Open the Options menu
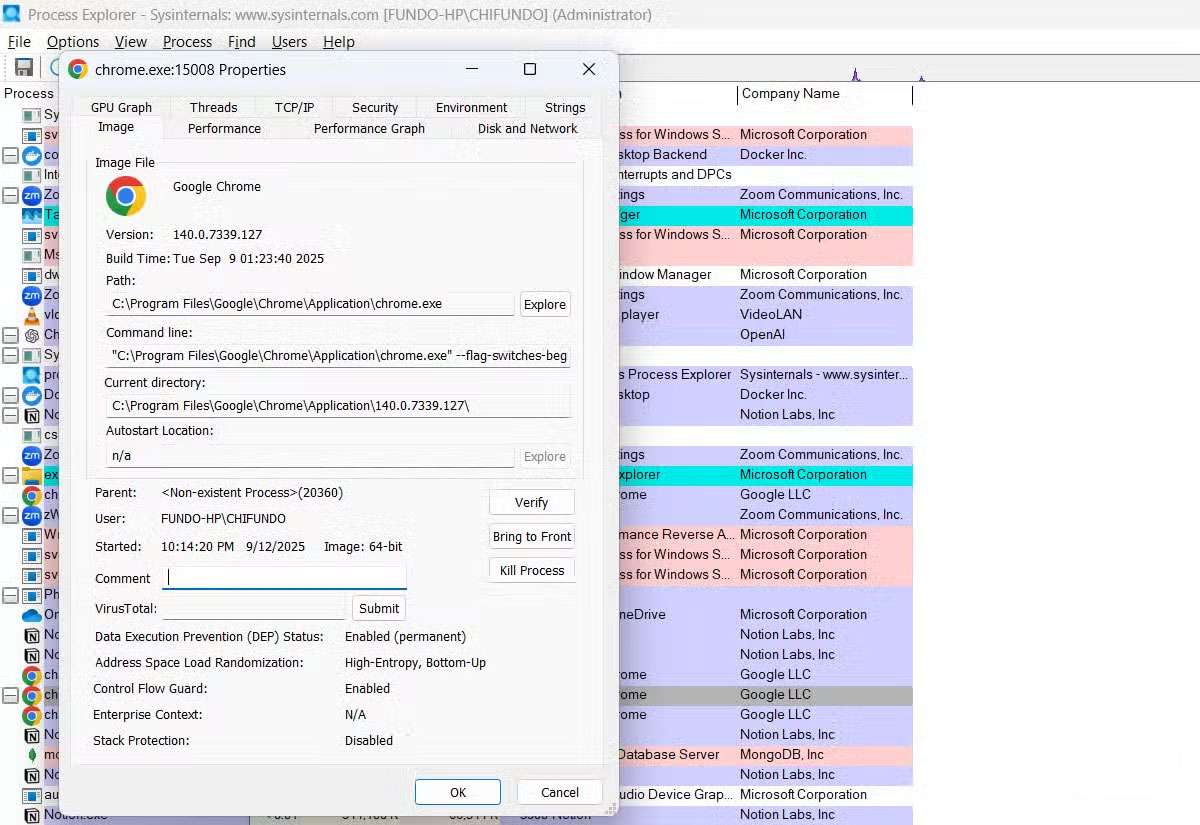Image resolution: width=1200 pixels, height=825 pixels. pos(72,42)
